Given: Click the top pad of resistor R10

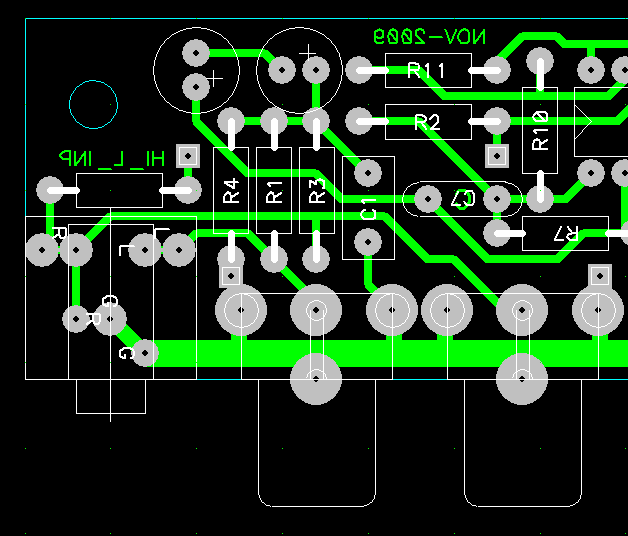Looking at the screenshot, I should (x=540, y=61).
